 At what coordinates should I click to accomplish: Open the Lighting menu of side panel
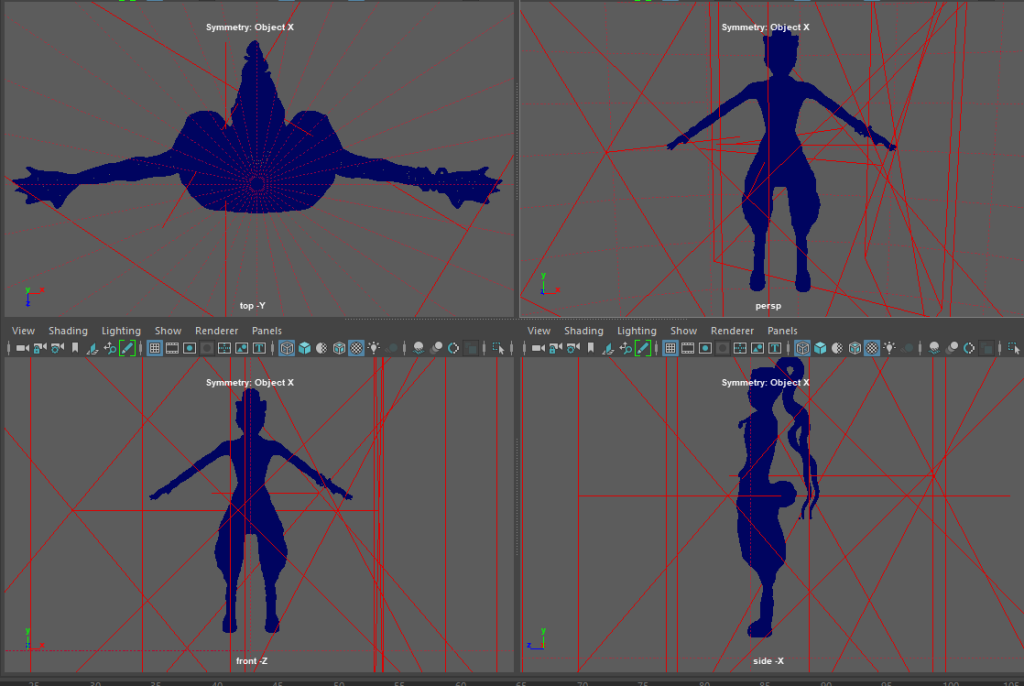point(636,331)
